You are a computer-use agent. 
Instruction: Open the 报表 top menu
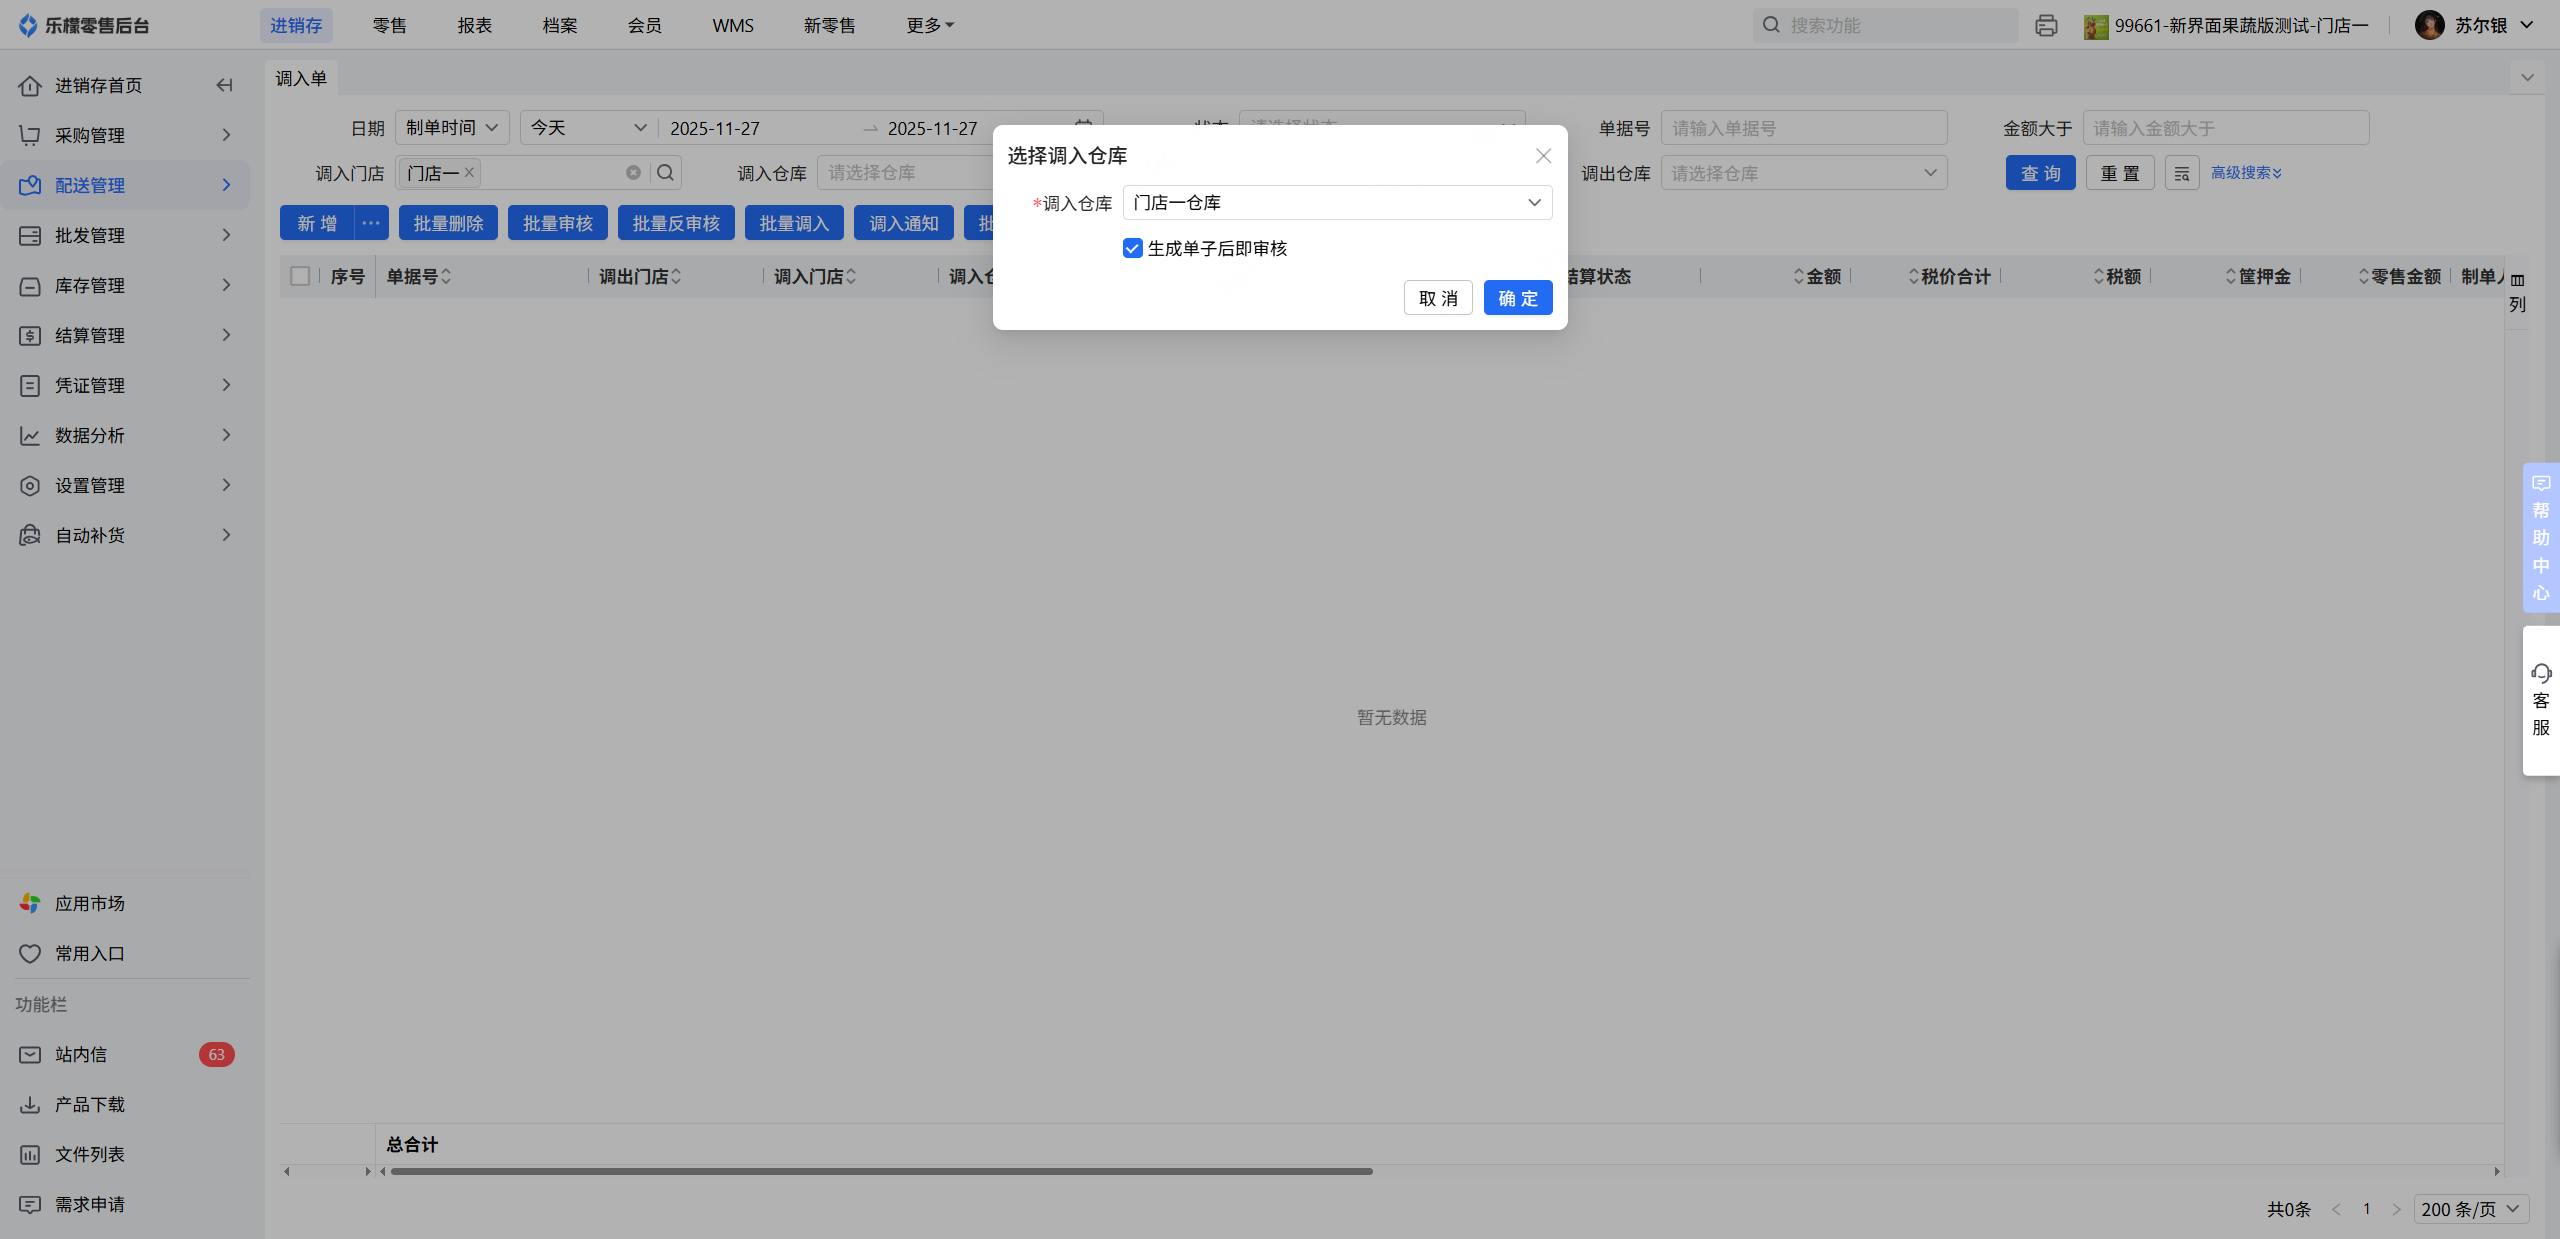474,25
